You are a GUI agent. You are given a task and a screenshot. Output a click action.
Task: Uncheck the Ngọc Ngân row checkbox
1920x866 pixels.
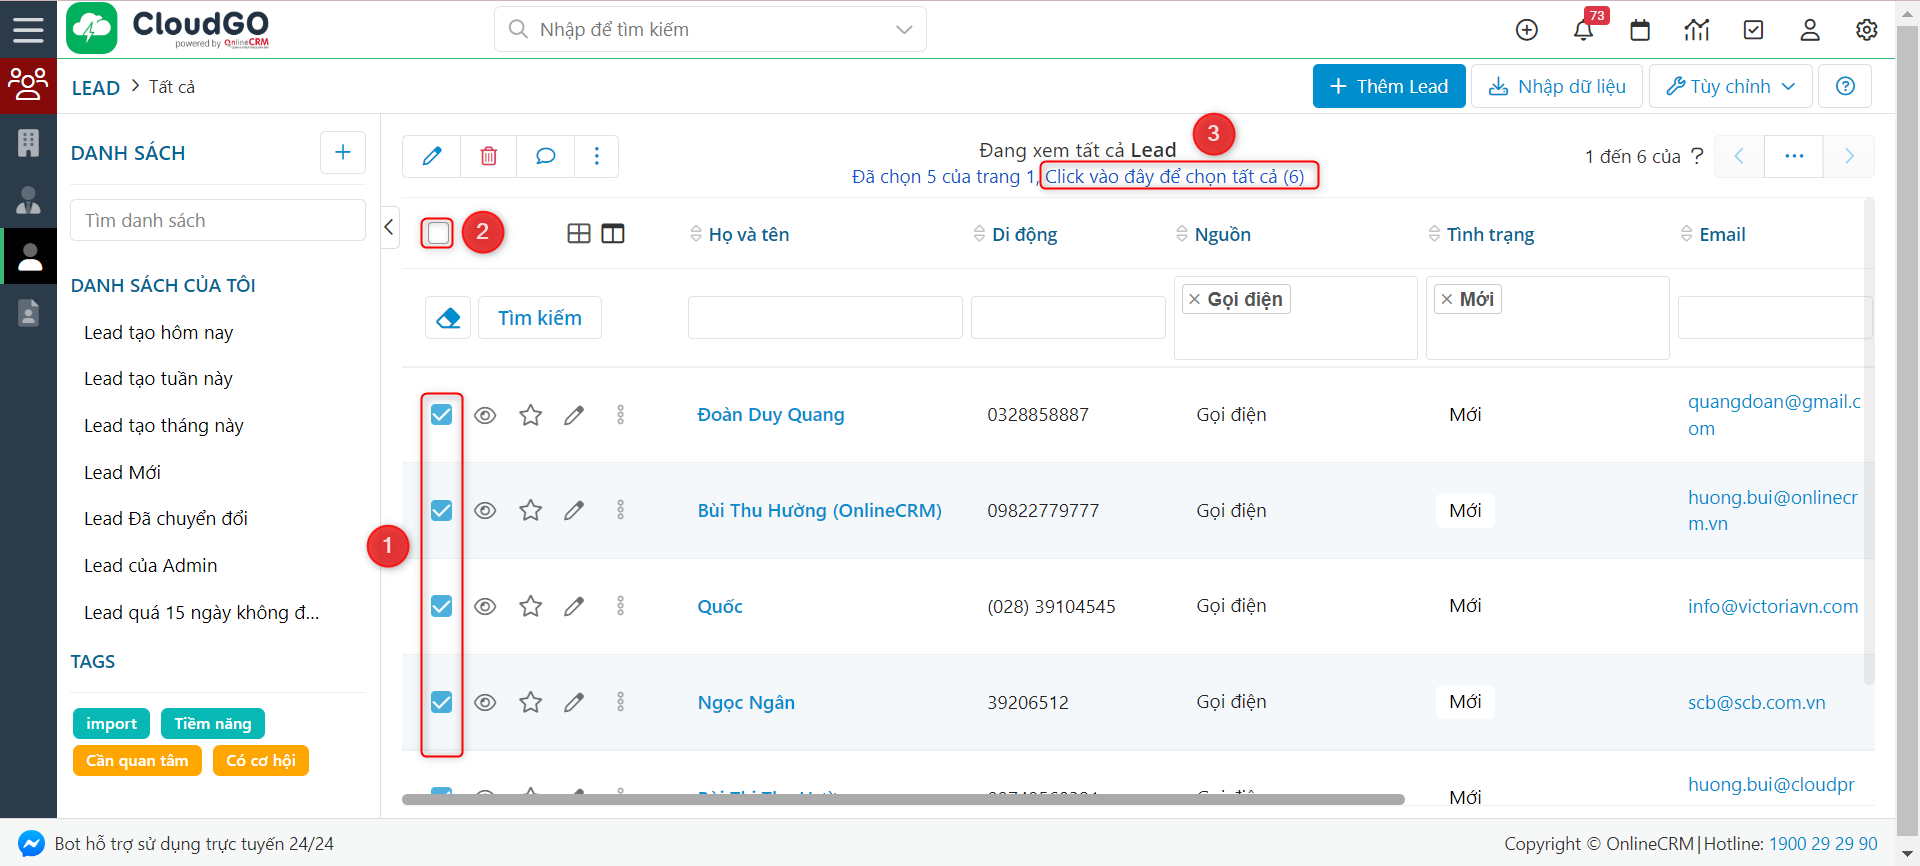pos(441,702)
